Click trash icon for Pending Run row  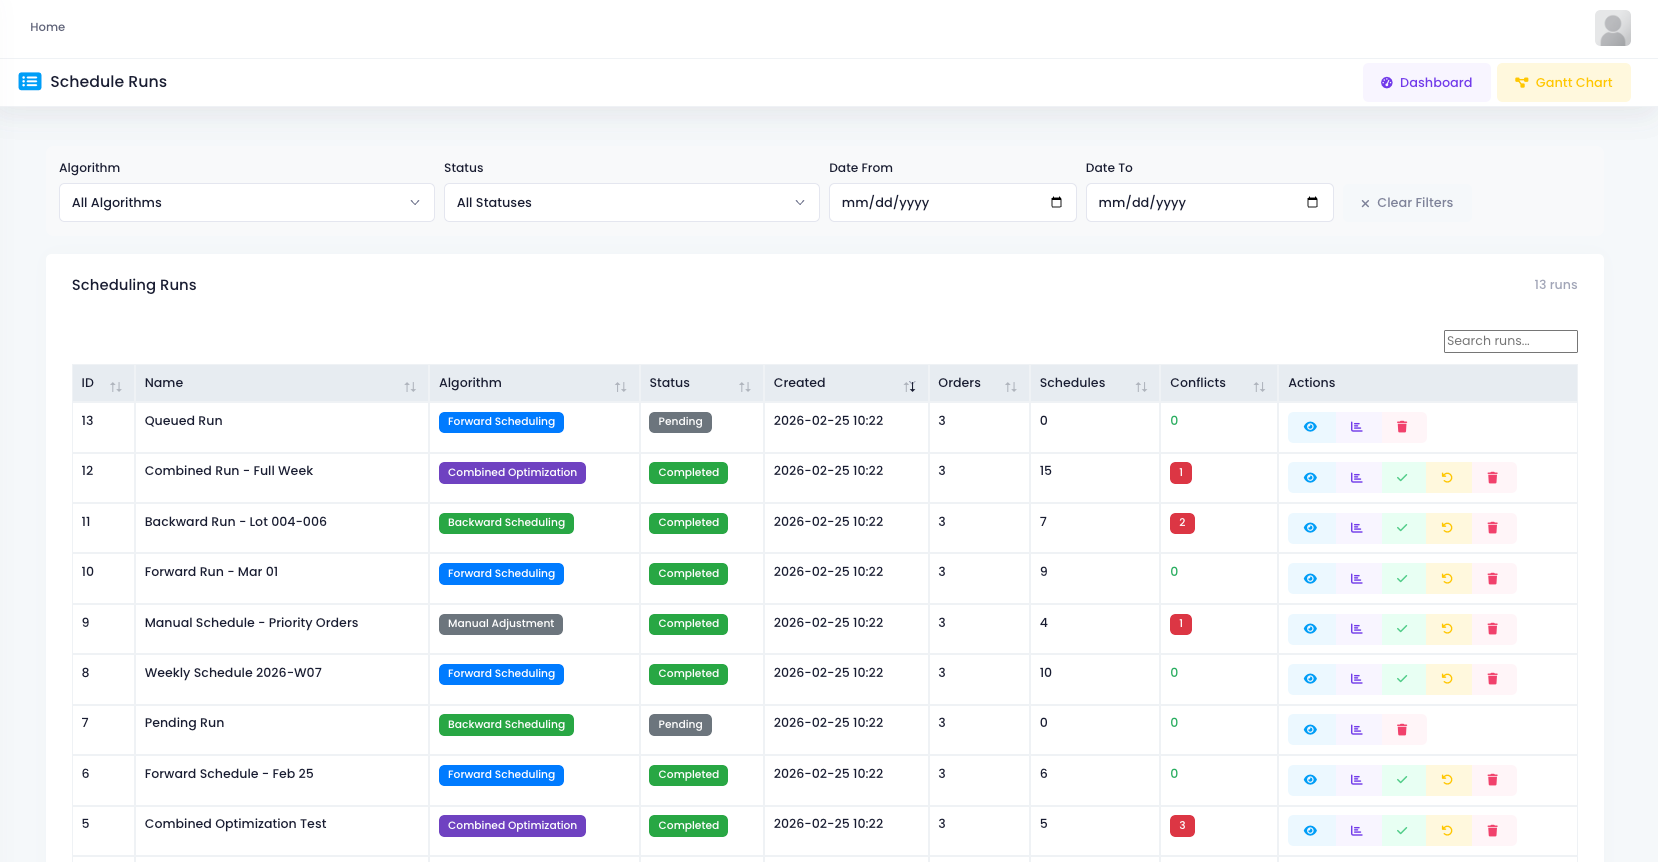[x=1402, y=730]
